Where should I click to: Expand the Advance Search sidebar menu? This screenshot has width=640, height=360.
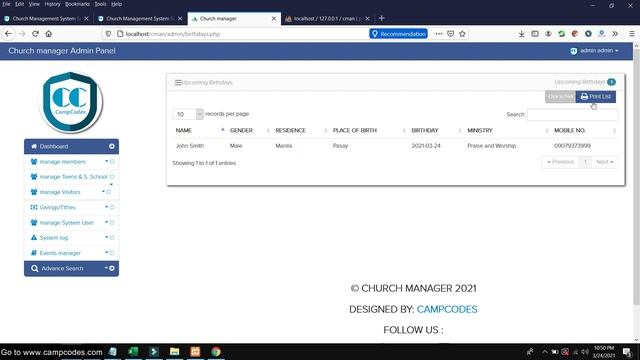coord(71,269)
